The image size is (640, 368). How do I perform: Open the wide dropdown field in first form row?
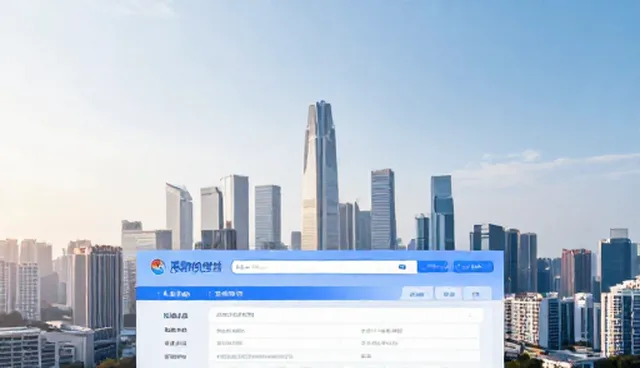[x=346, y=315]
